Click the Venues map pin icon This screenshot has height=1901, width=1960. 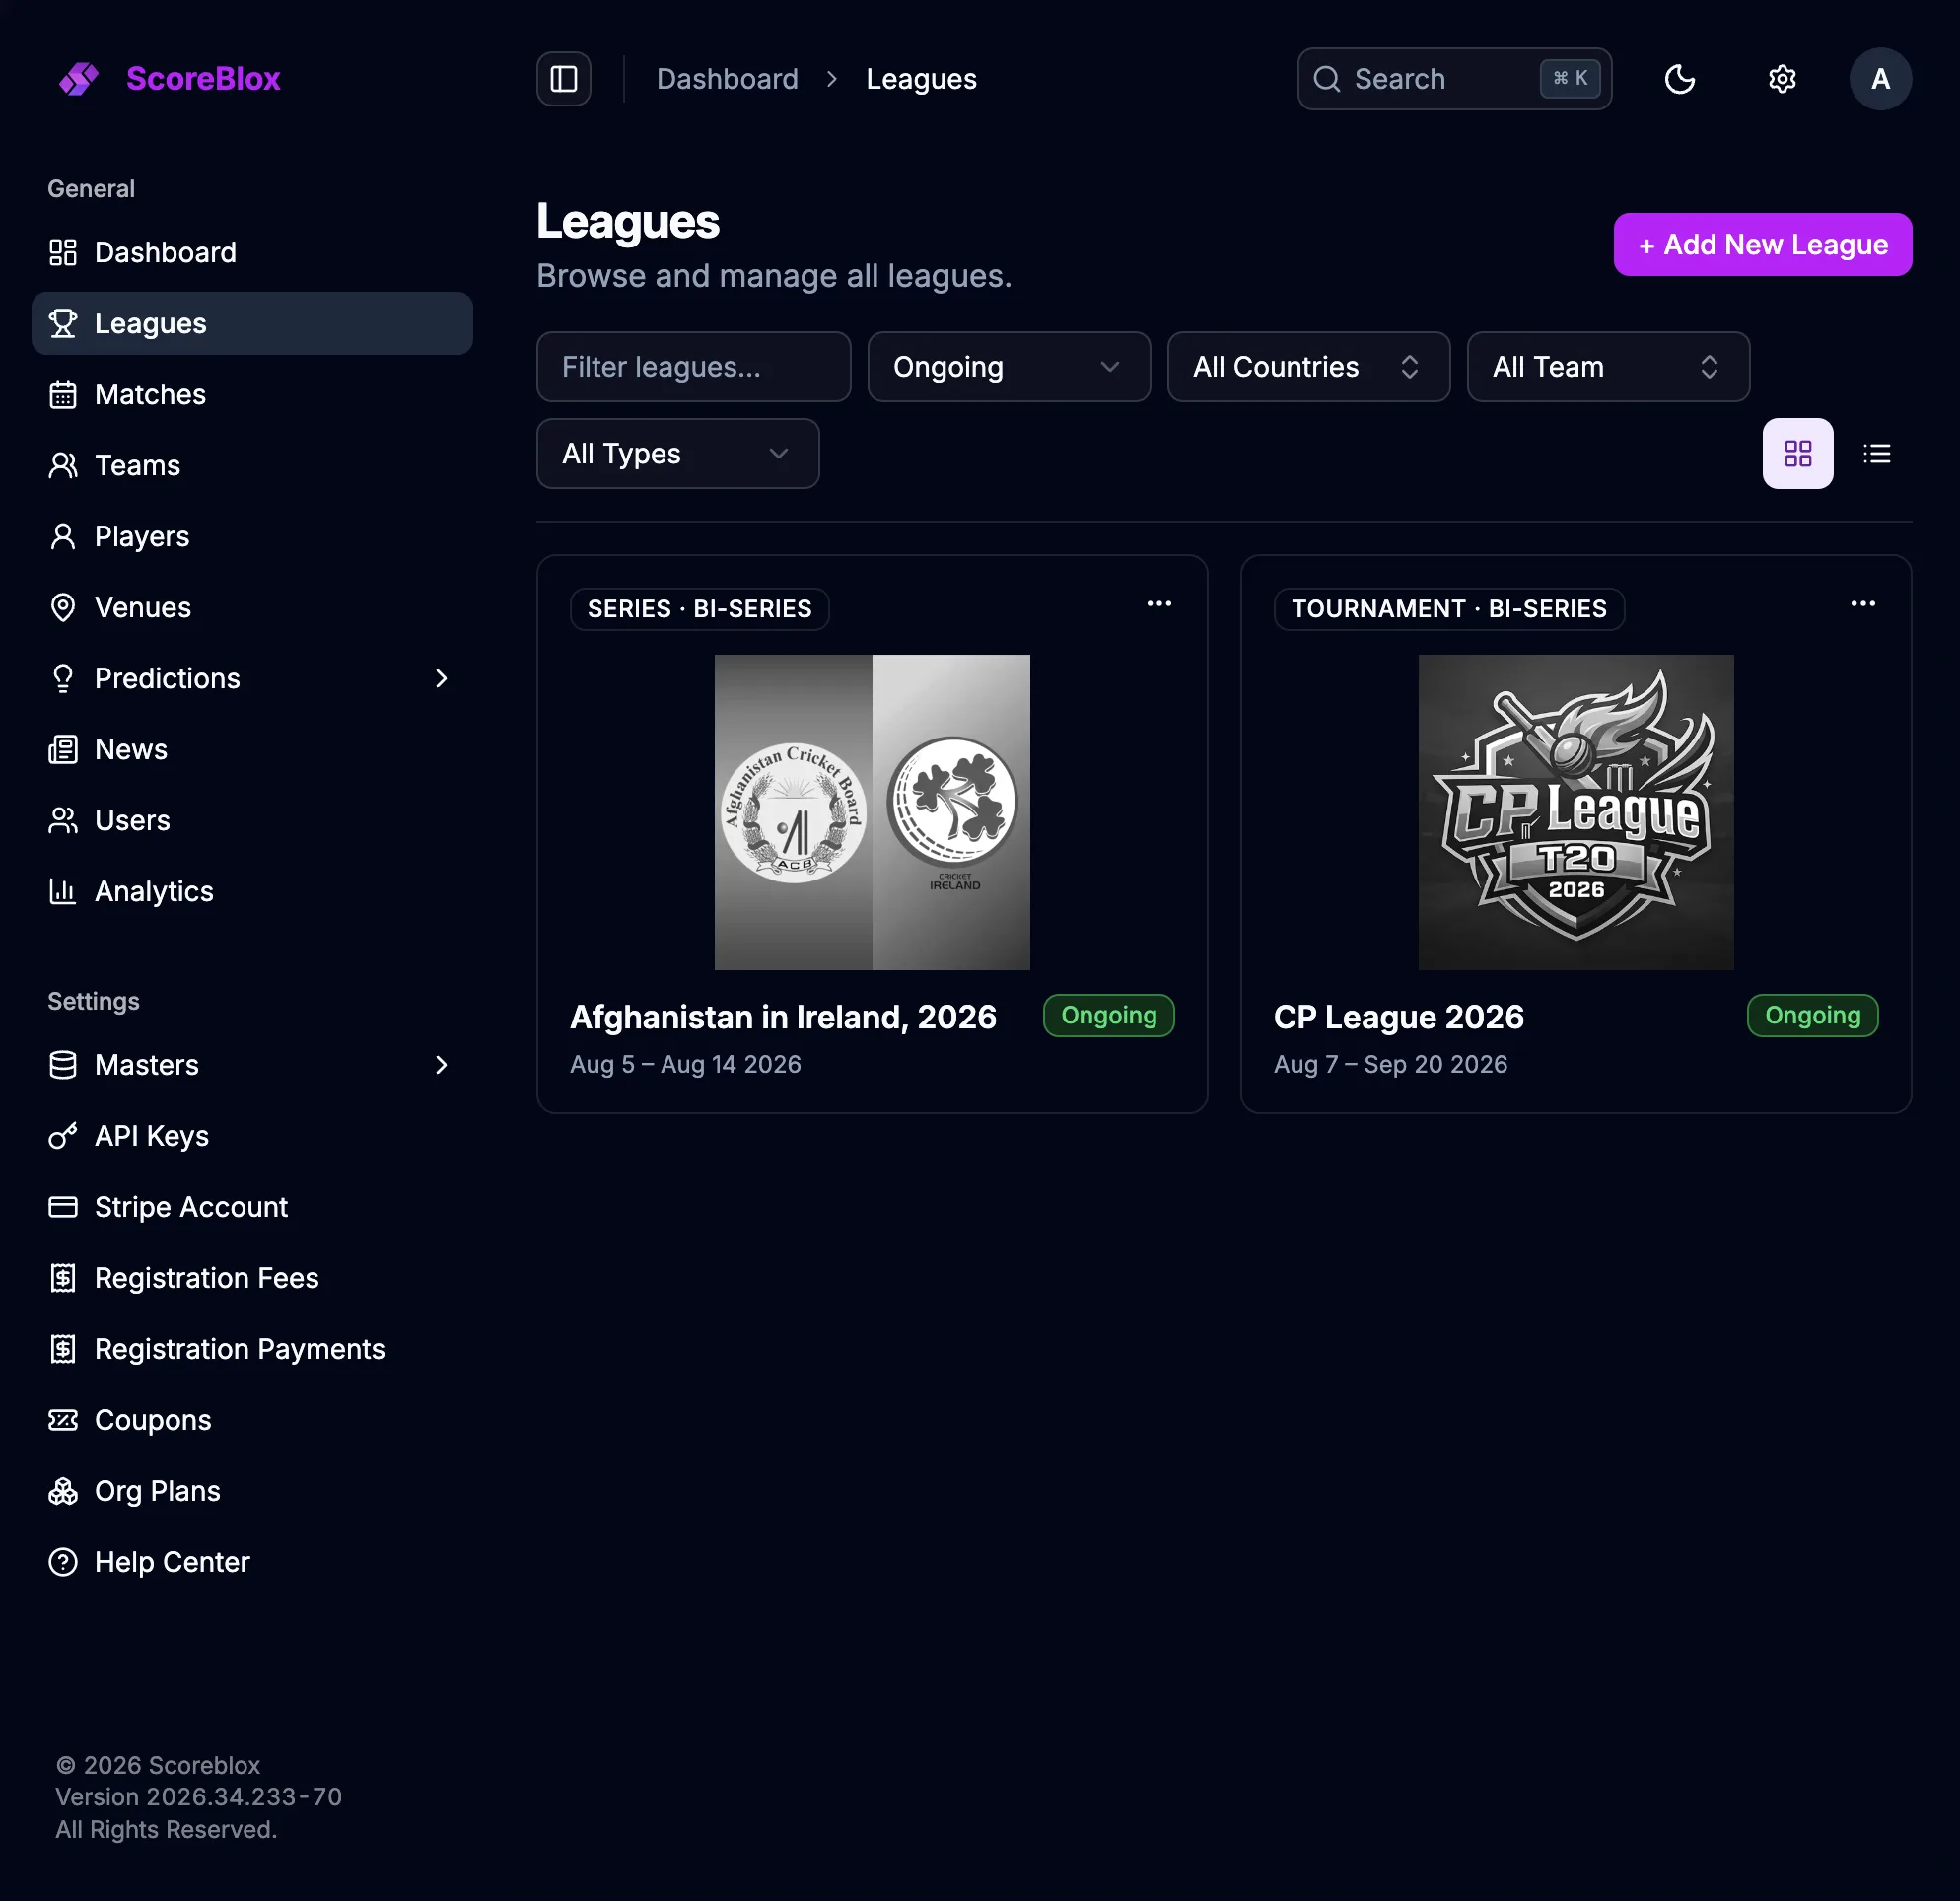point(63,607)
